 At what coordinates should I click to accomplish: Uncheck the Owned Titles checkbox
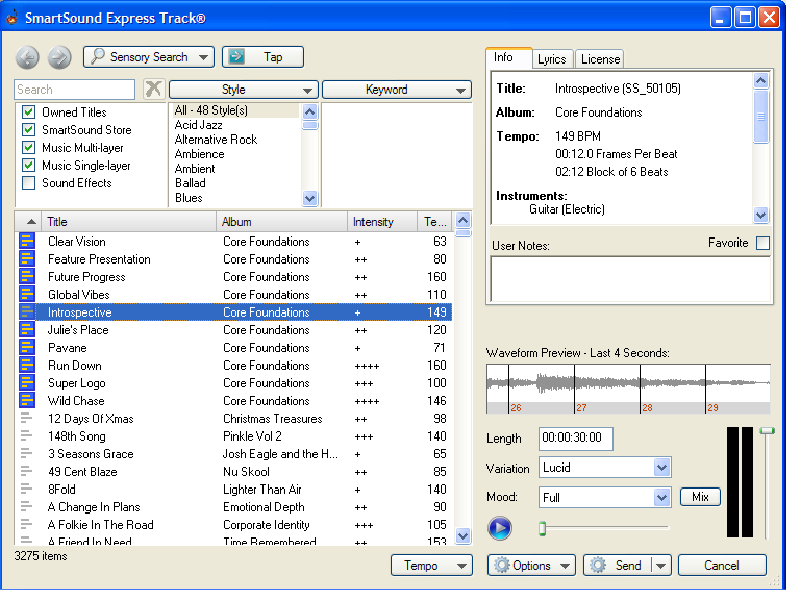tap(29, 112)
